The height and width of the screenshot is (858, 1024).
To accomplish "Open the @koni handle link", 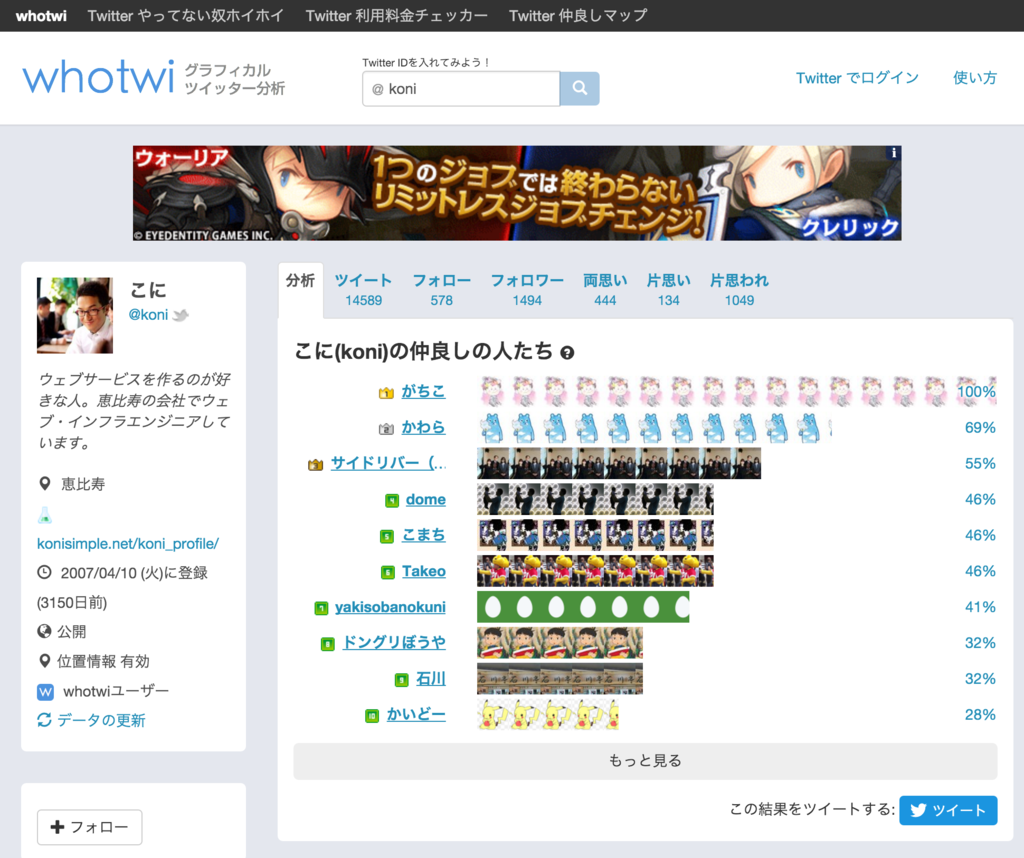I will point(148,315).
